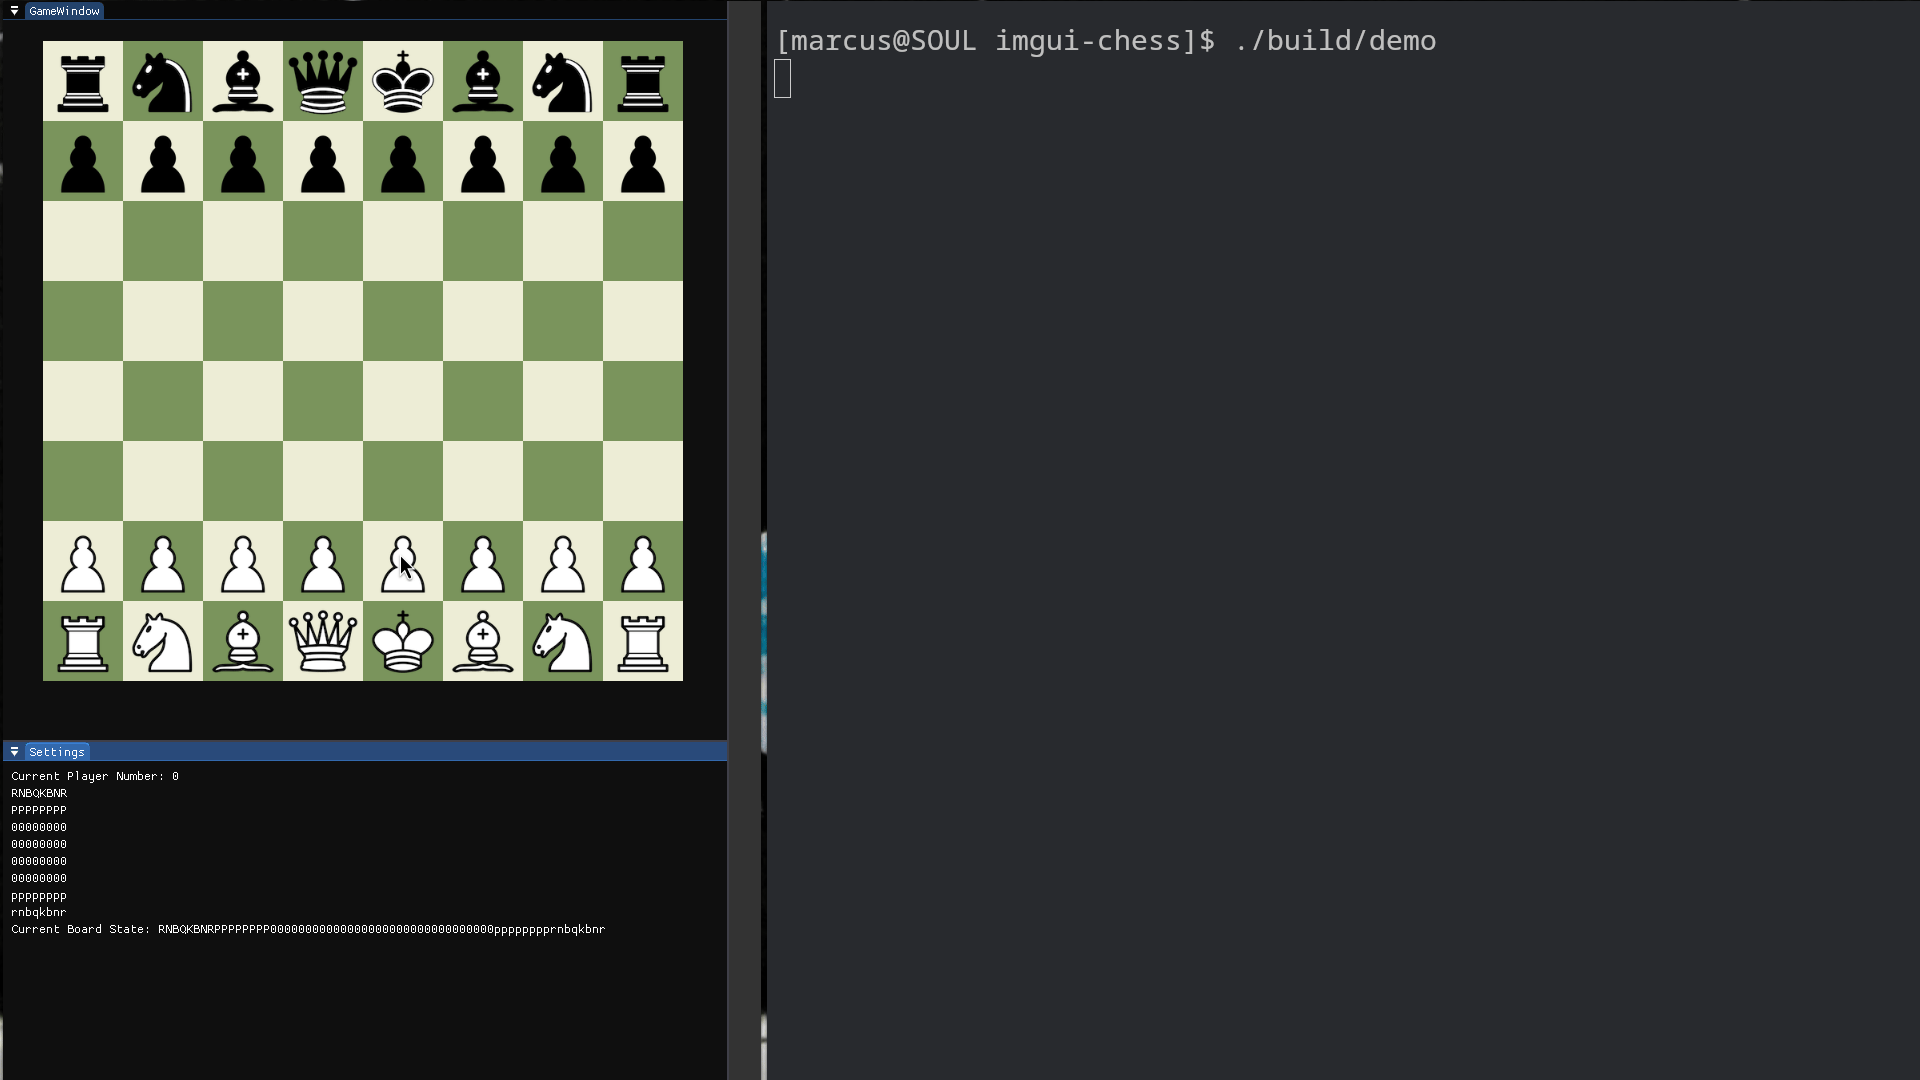
Task: Focus the terminal at the ./build/demo command
Action: click(1335, 41)
